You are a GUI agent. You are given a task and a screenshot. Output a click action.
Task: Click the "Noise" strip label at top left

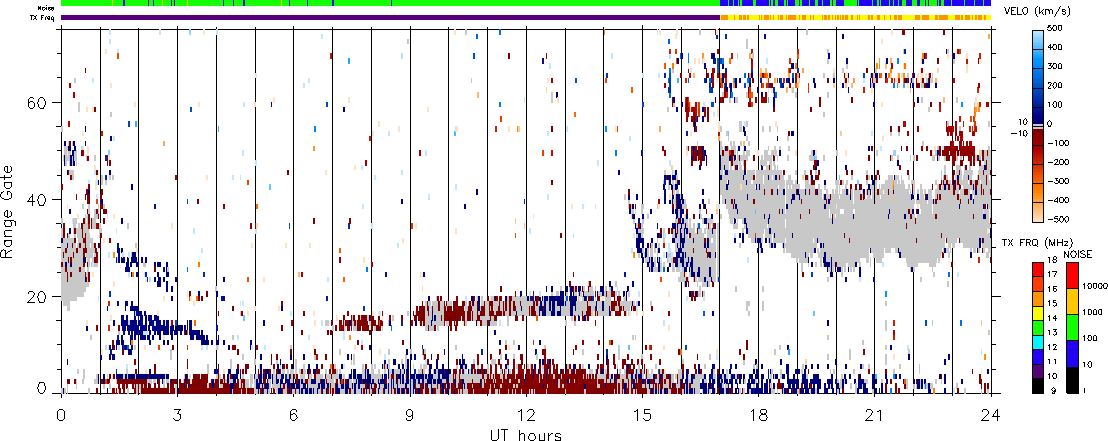[x=46, y=6]
